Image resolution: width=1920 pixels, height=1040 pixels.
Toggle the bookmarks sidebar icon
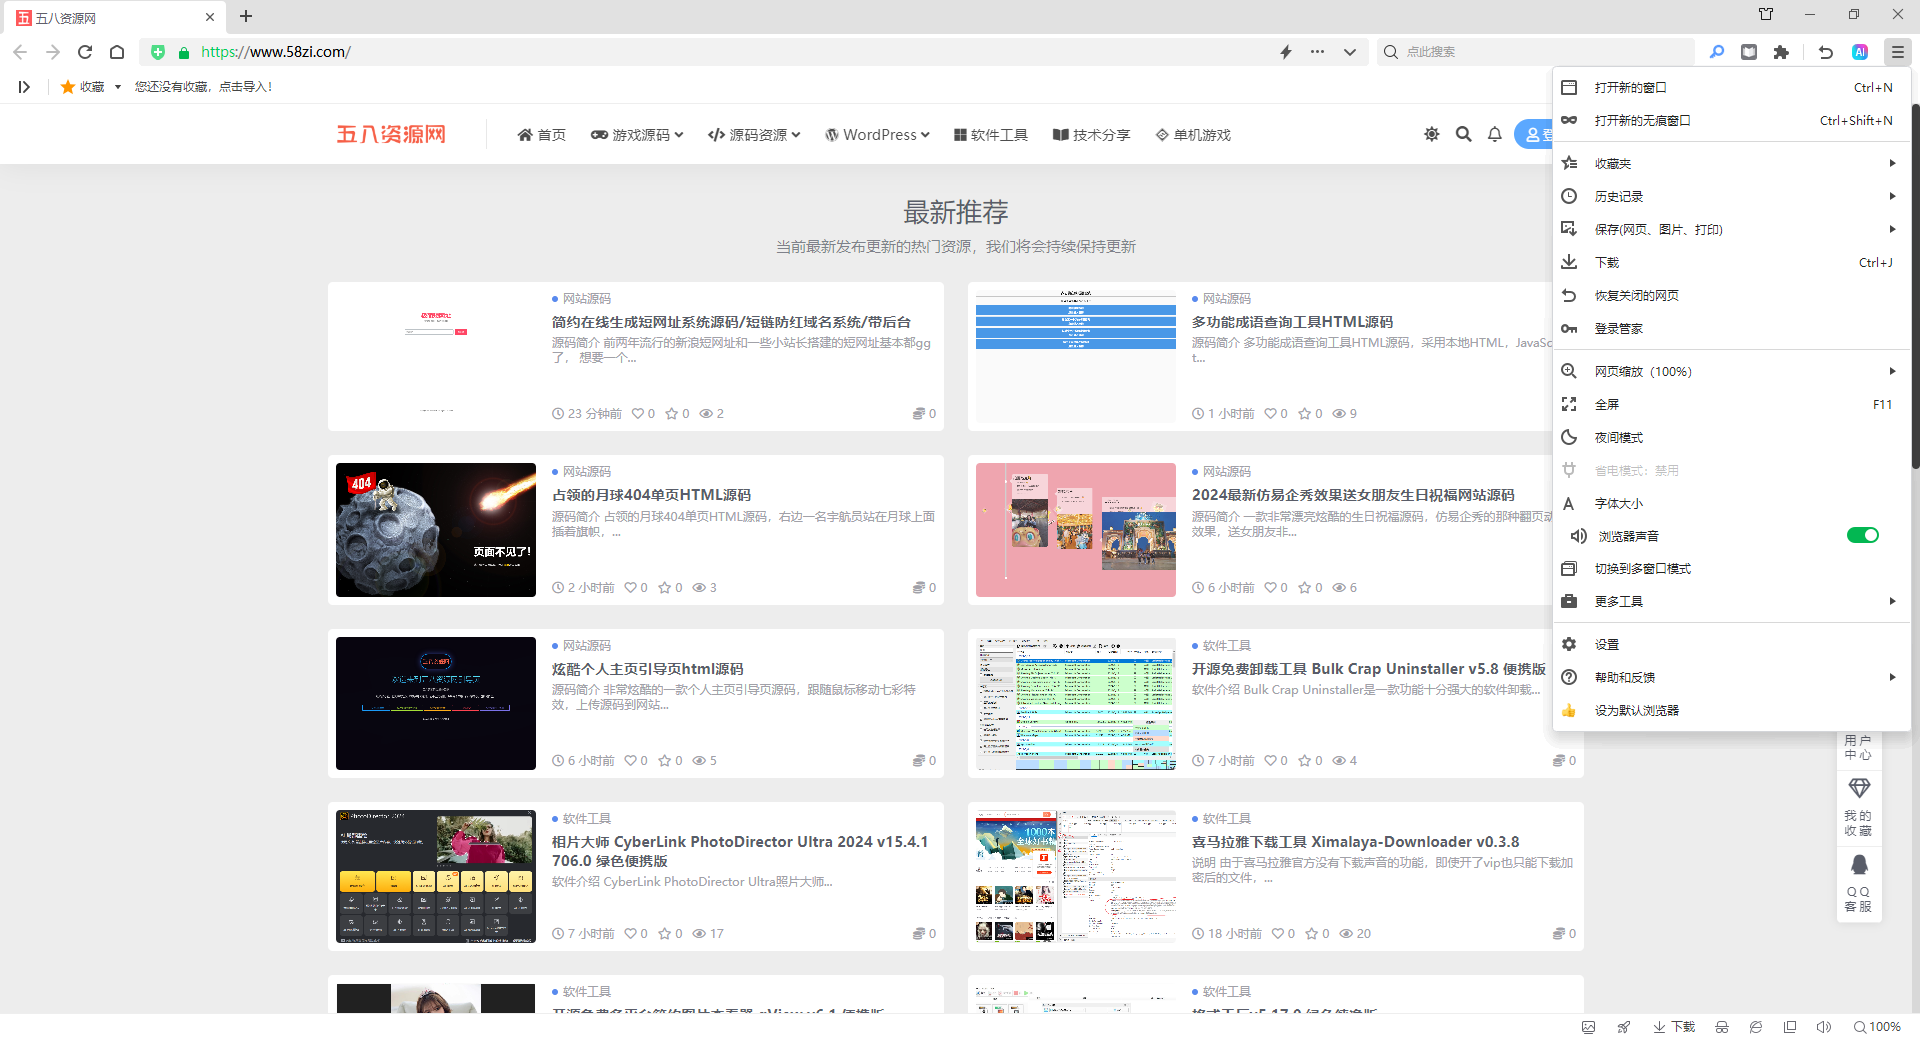24,87
